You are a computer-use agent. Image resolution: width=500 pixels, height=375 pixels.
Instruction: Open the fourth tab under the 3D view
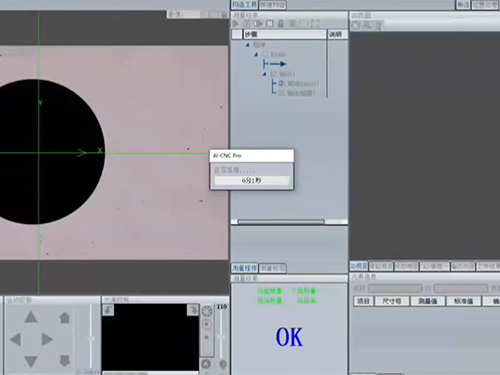tap(434, 266)
